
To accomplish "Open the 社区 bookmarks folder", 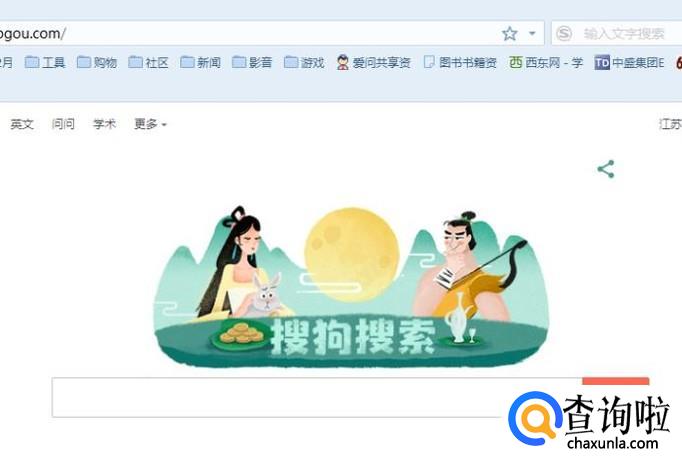I will pyautogui.click(x=148, y=63).
